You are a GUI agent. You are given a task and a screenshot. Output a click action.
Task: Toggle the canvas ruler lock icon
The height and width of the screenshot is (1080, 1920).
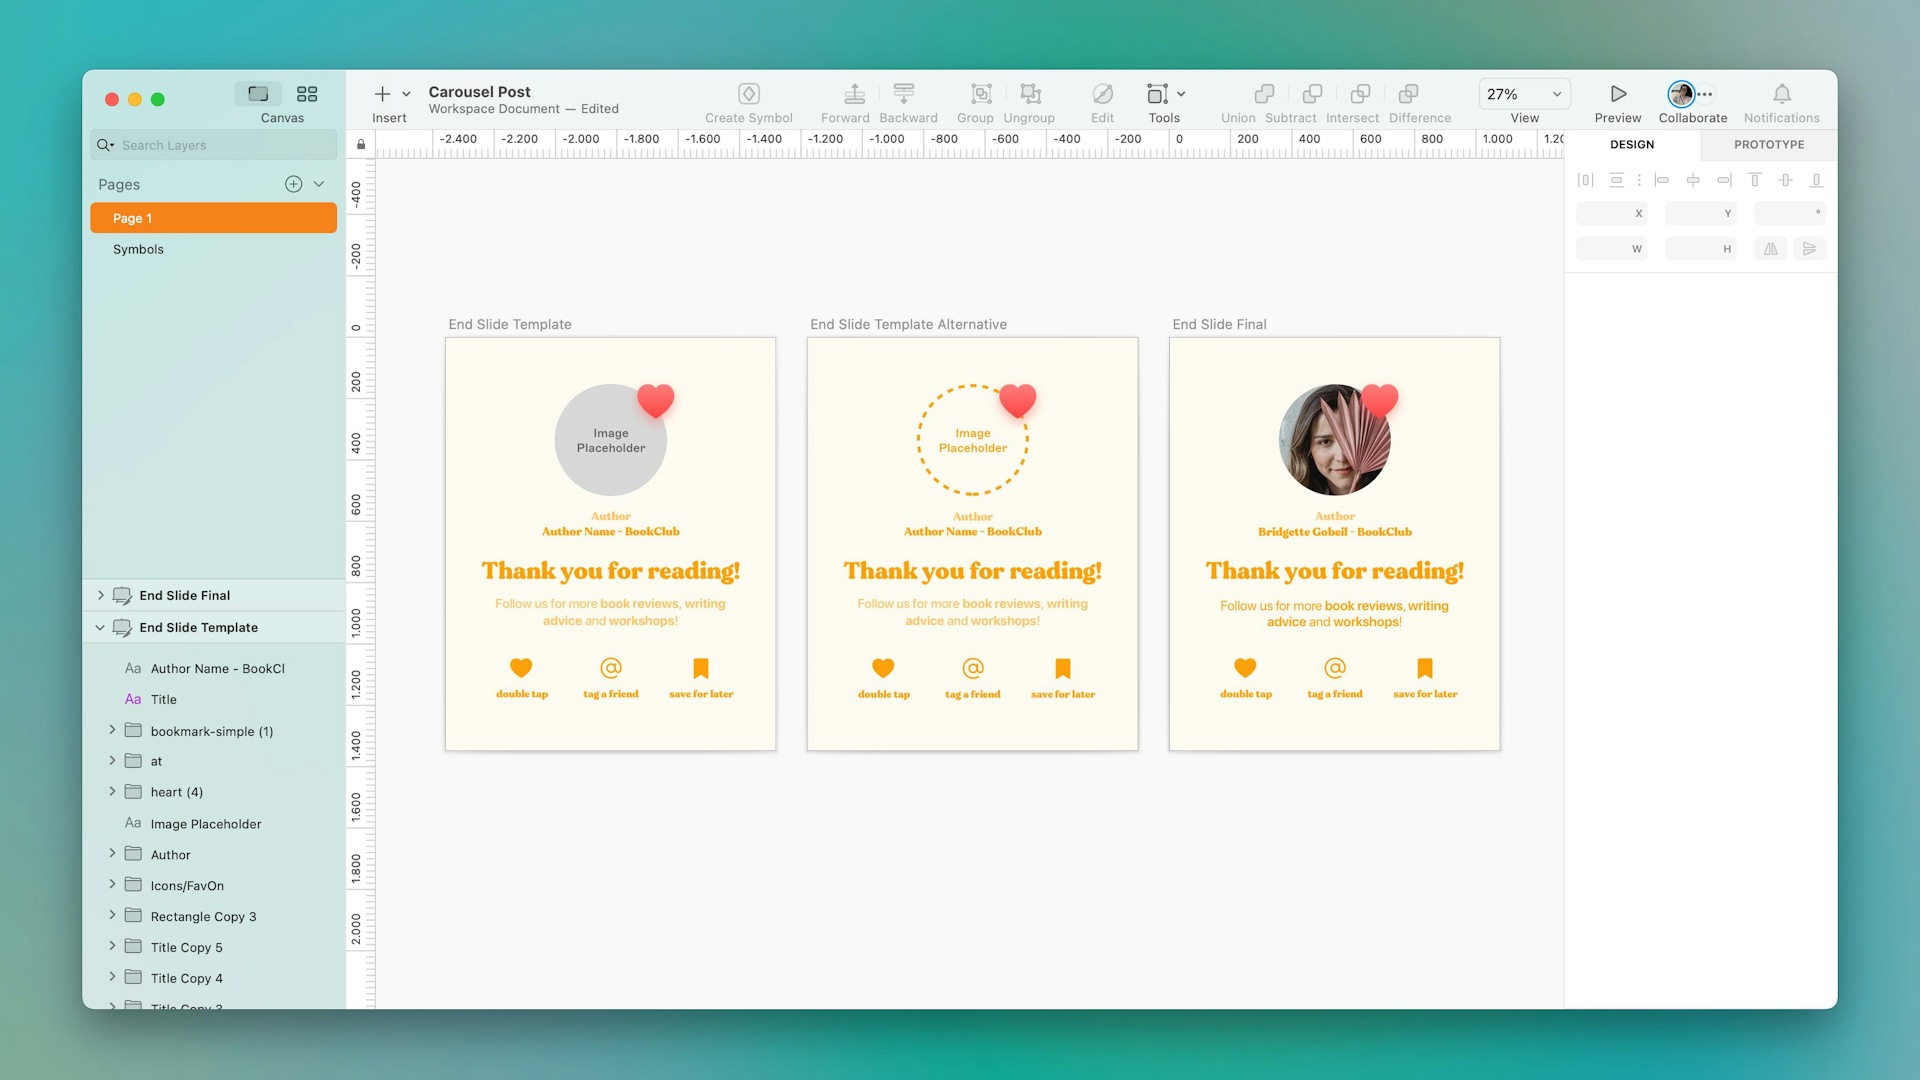pyautogui.click(x=360, y=144)
